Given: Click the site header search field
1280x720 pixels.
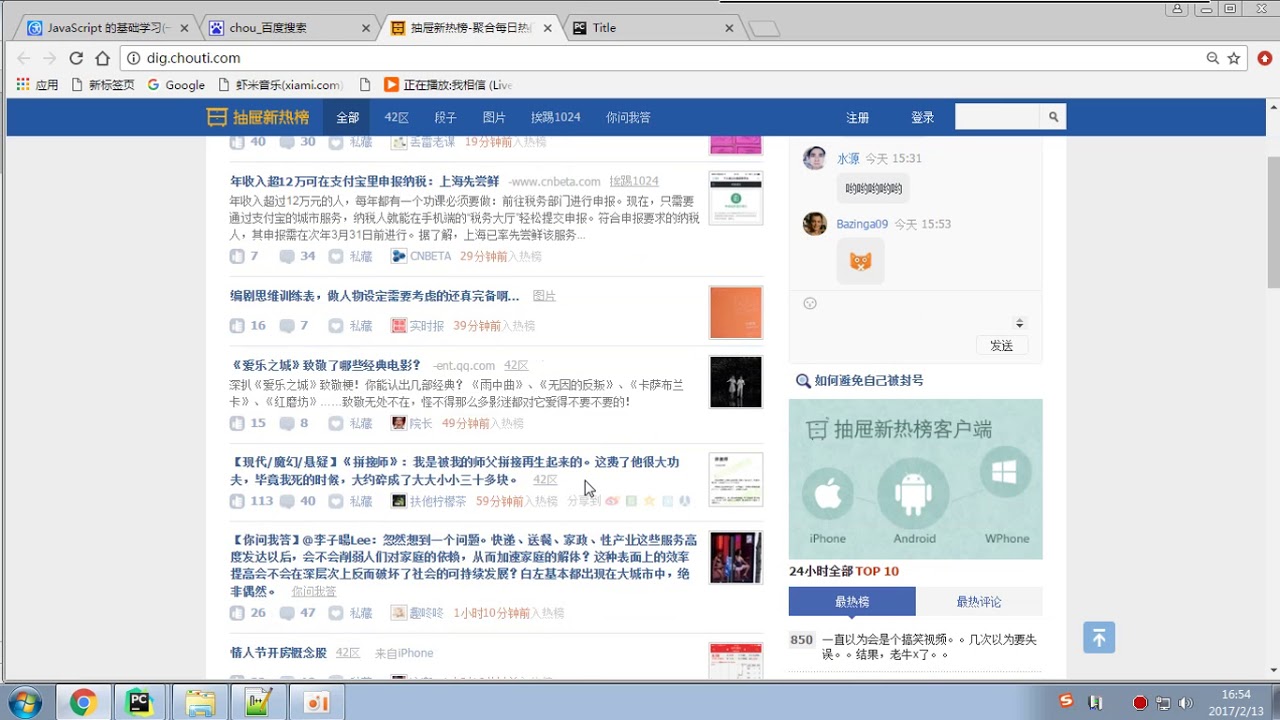Looking at the screenshot, I should 997,117.
